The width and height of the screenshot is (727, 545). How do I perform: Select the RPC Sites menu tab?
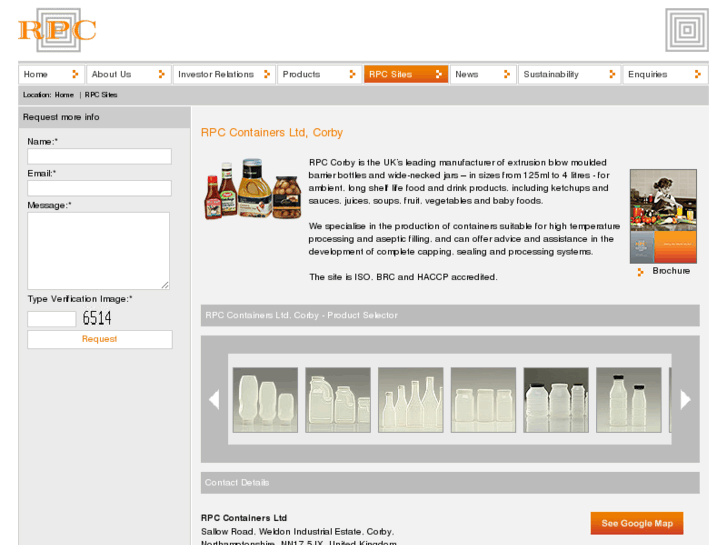click(x=406, y=74)
